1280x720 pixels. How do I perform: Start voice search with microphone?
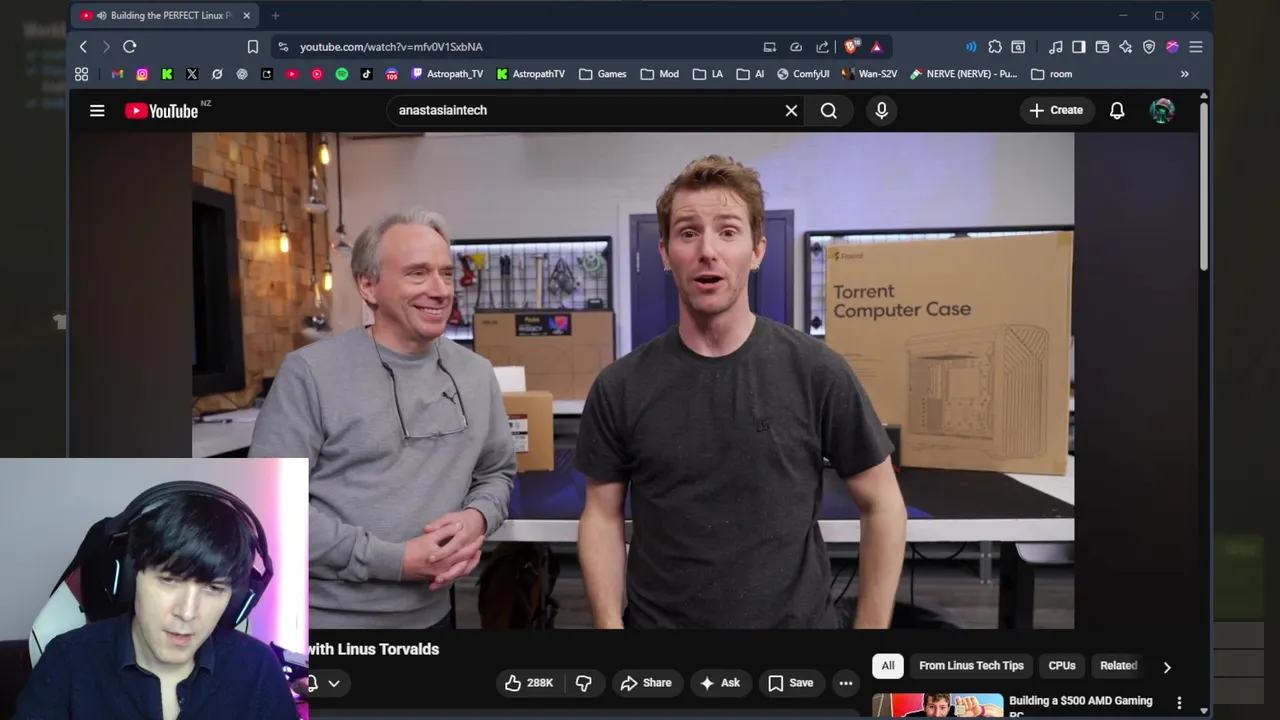pos(881,111)
